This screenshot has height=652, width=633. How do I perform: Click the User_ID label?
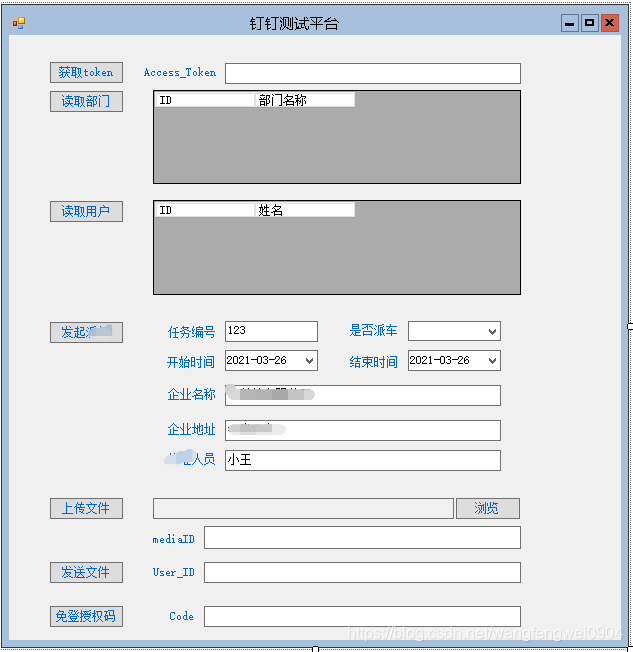[x=173, y=573]
